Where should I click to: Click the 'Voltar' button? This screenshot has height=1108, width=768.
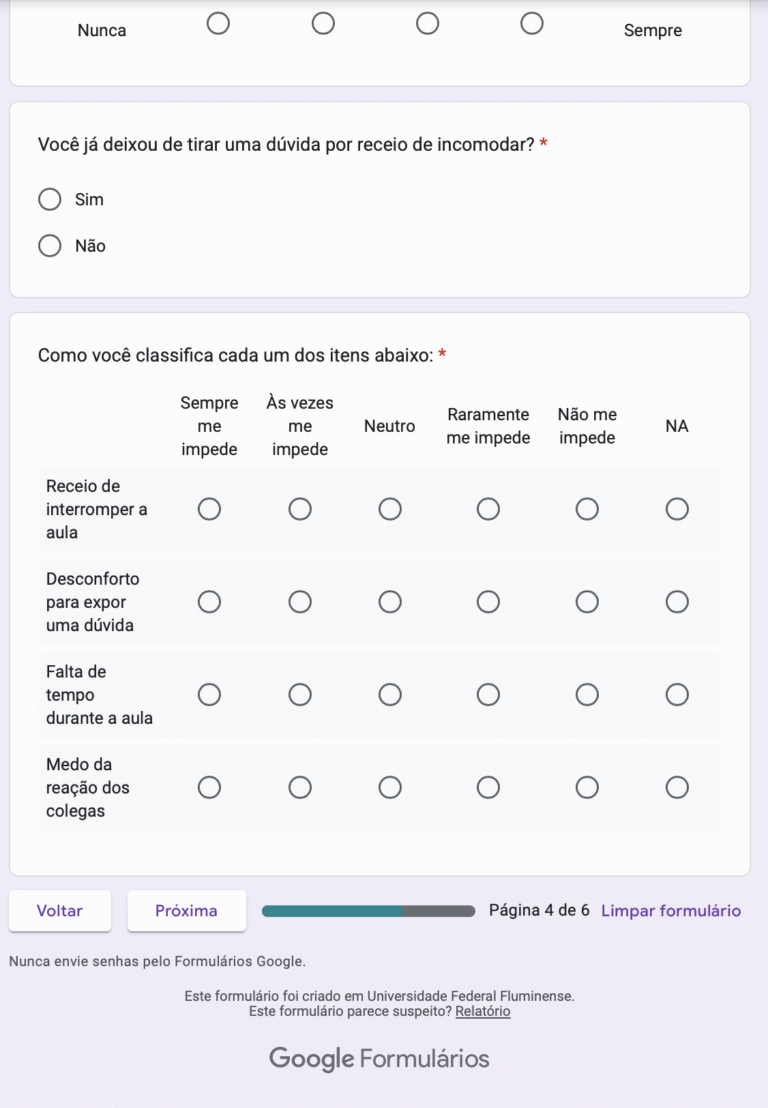(x=60, y=911)
